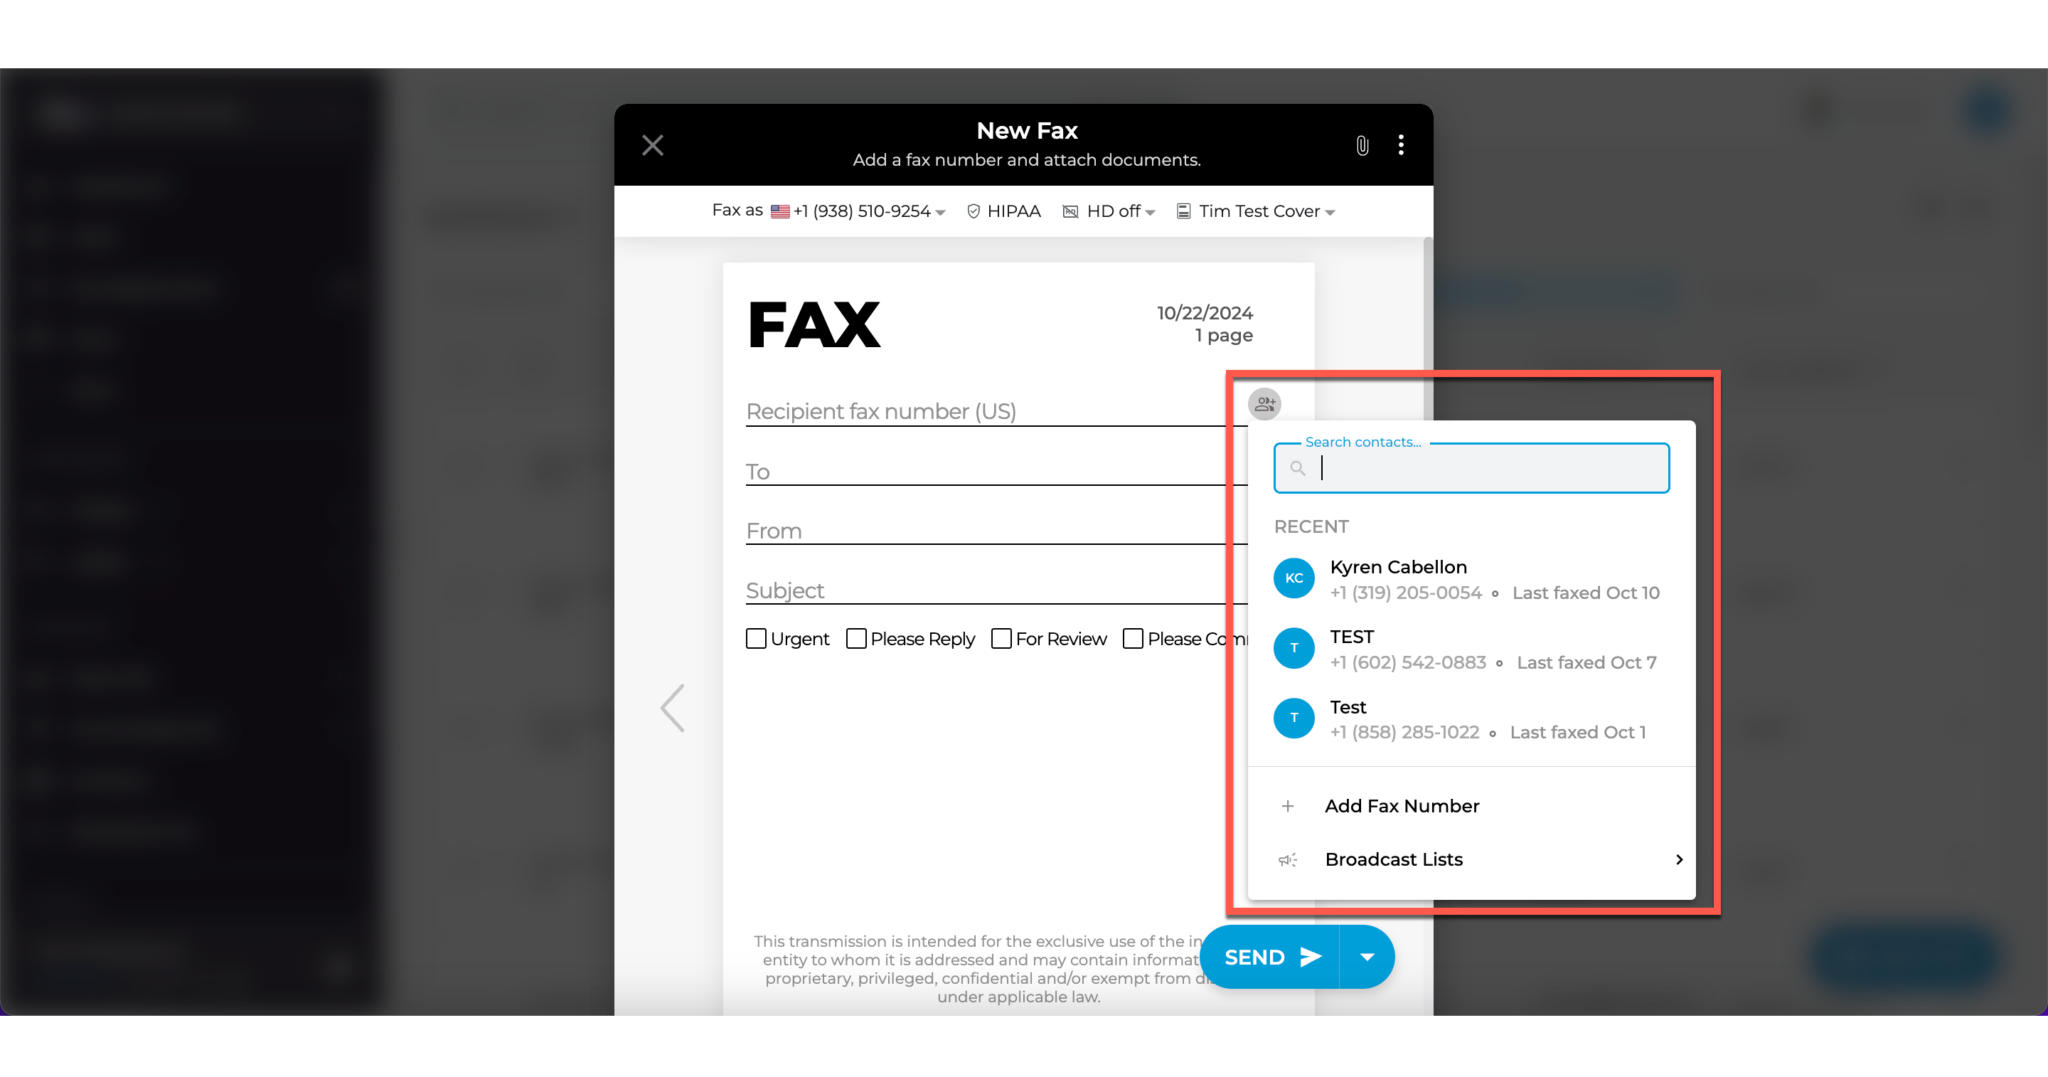The image size is (2048, 1077).
Task: Click the HIPAA compliance shield icon
Action: tap(974, 211)
